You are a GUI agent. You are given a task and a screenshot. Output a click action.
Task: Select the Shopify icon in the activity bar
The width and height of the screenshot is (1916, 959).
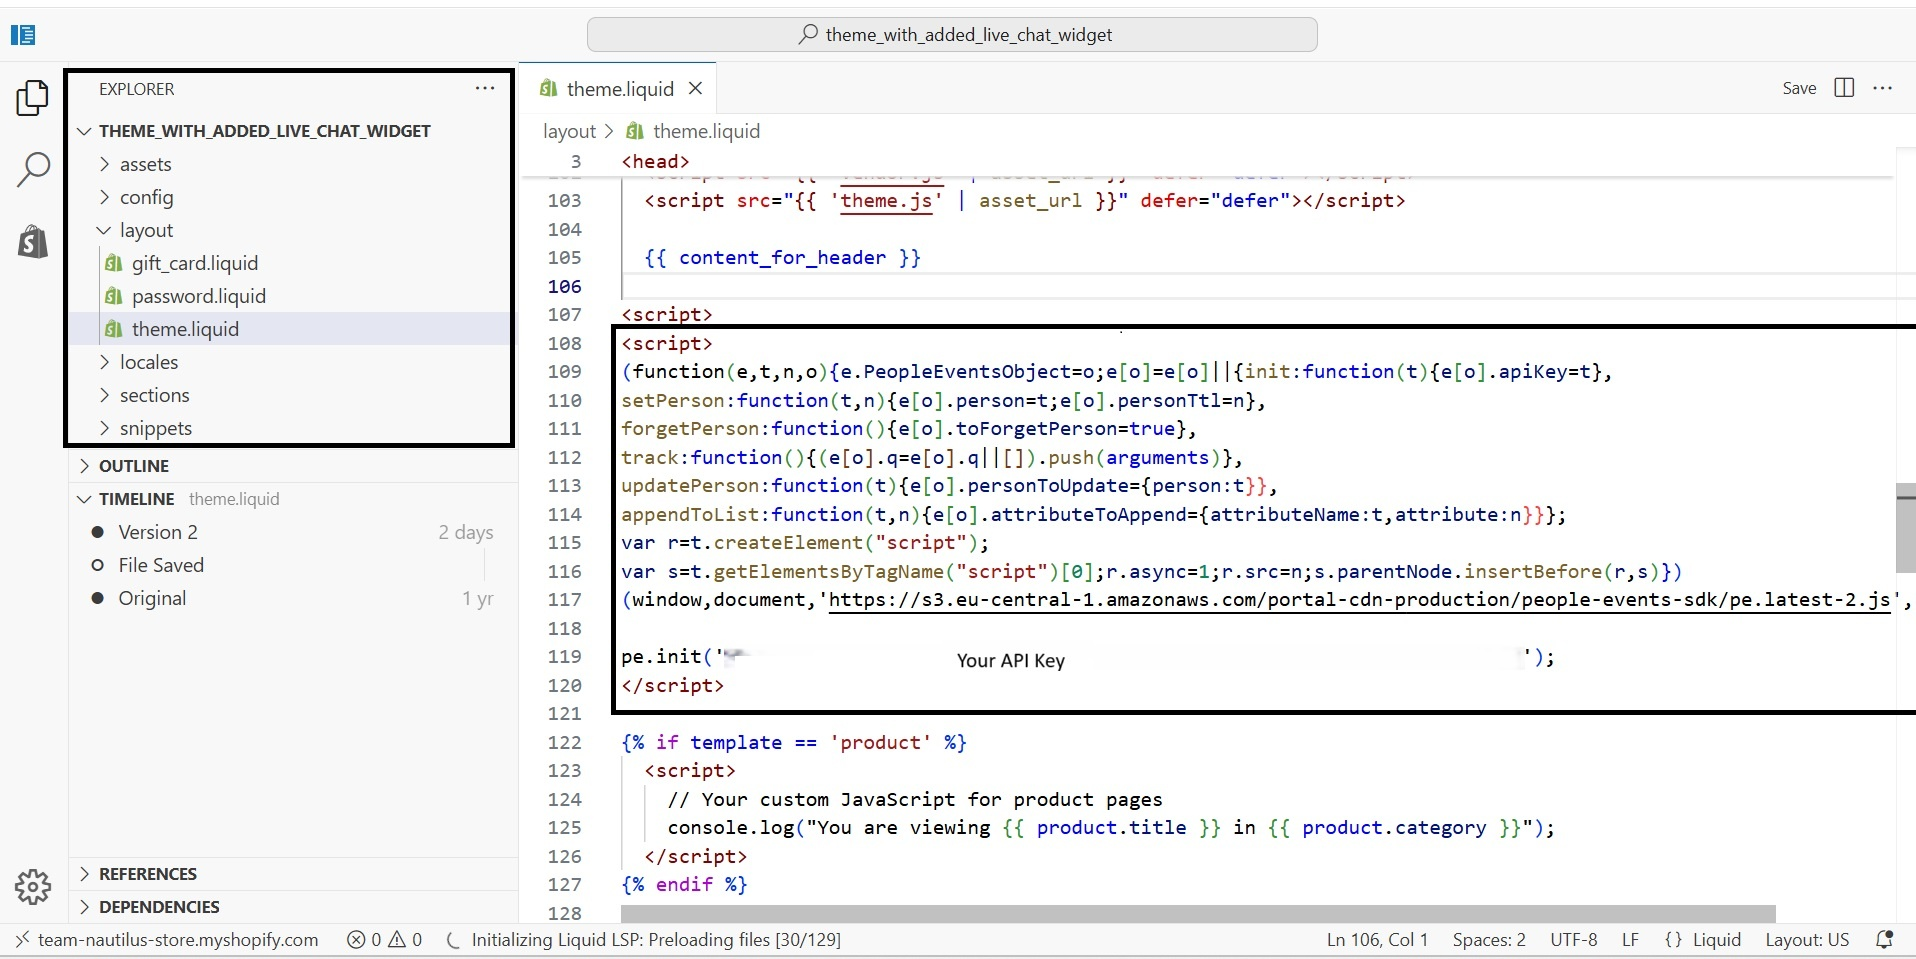pos(33,241)
